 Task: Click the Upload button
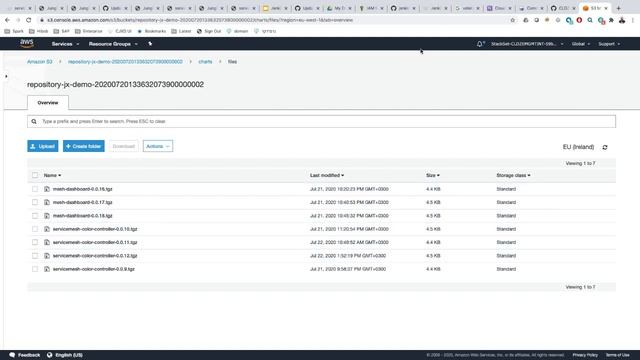pos(43,146)
